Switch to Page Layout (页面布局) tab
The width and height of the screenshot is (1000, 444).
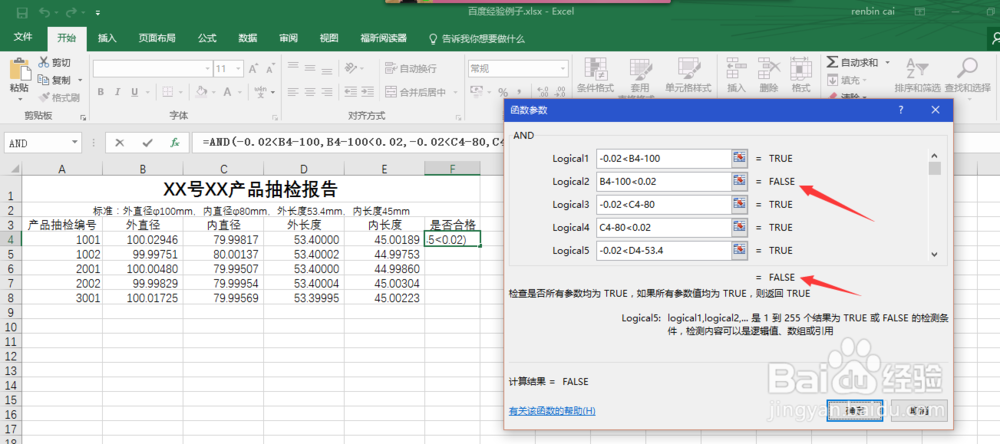point(156,38)
